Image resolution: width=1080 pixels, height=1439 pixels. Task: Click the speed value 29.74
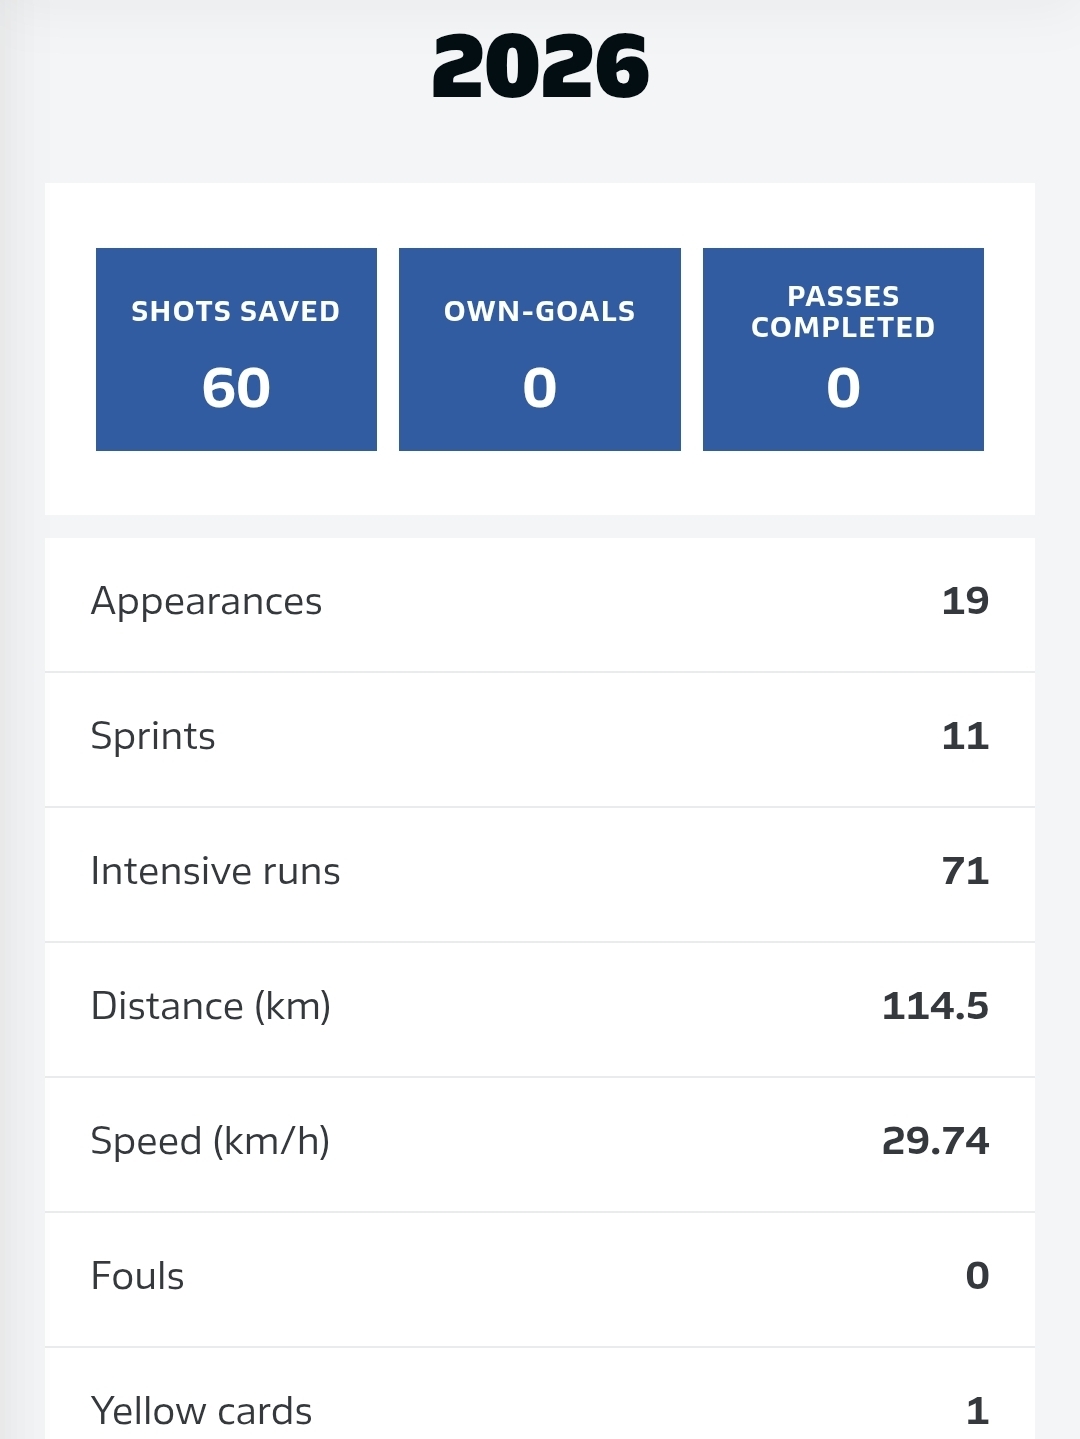click(x=935, y=1141)
